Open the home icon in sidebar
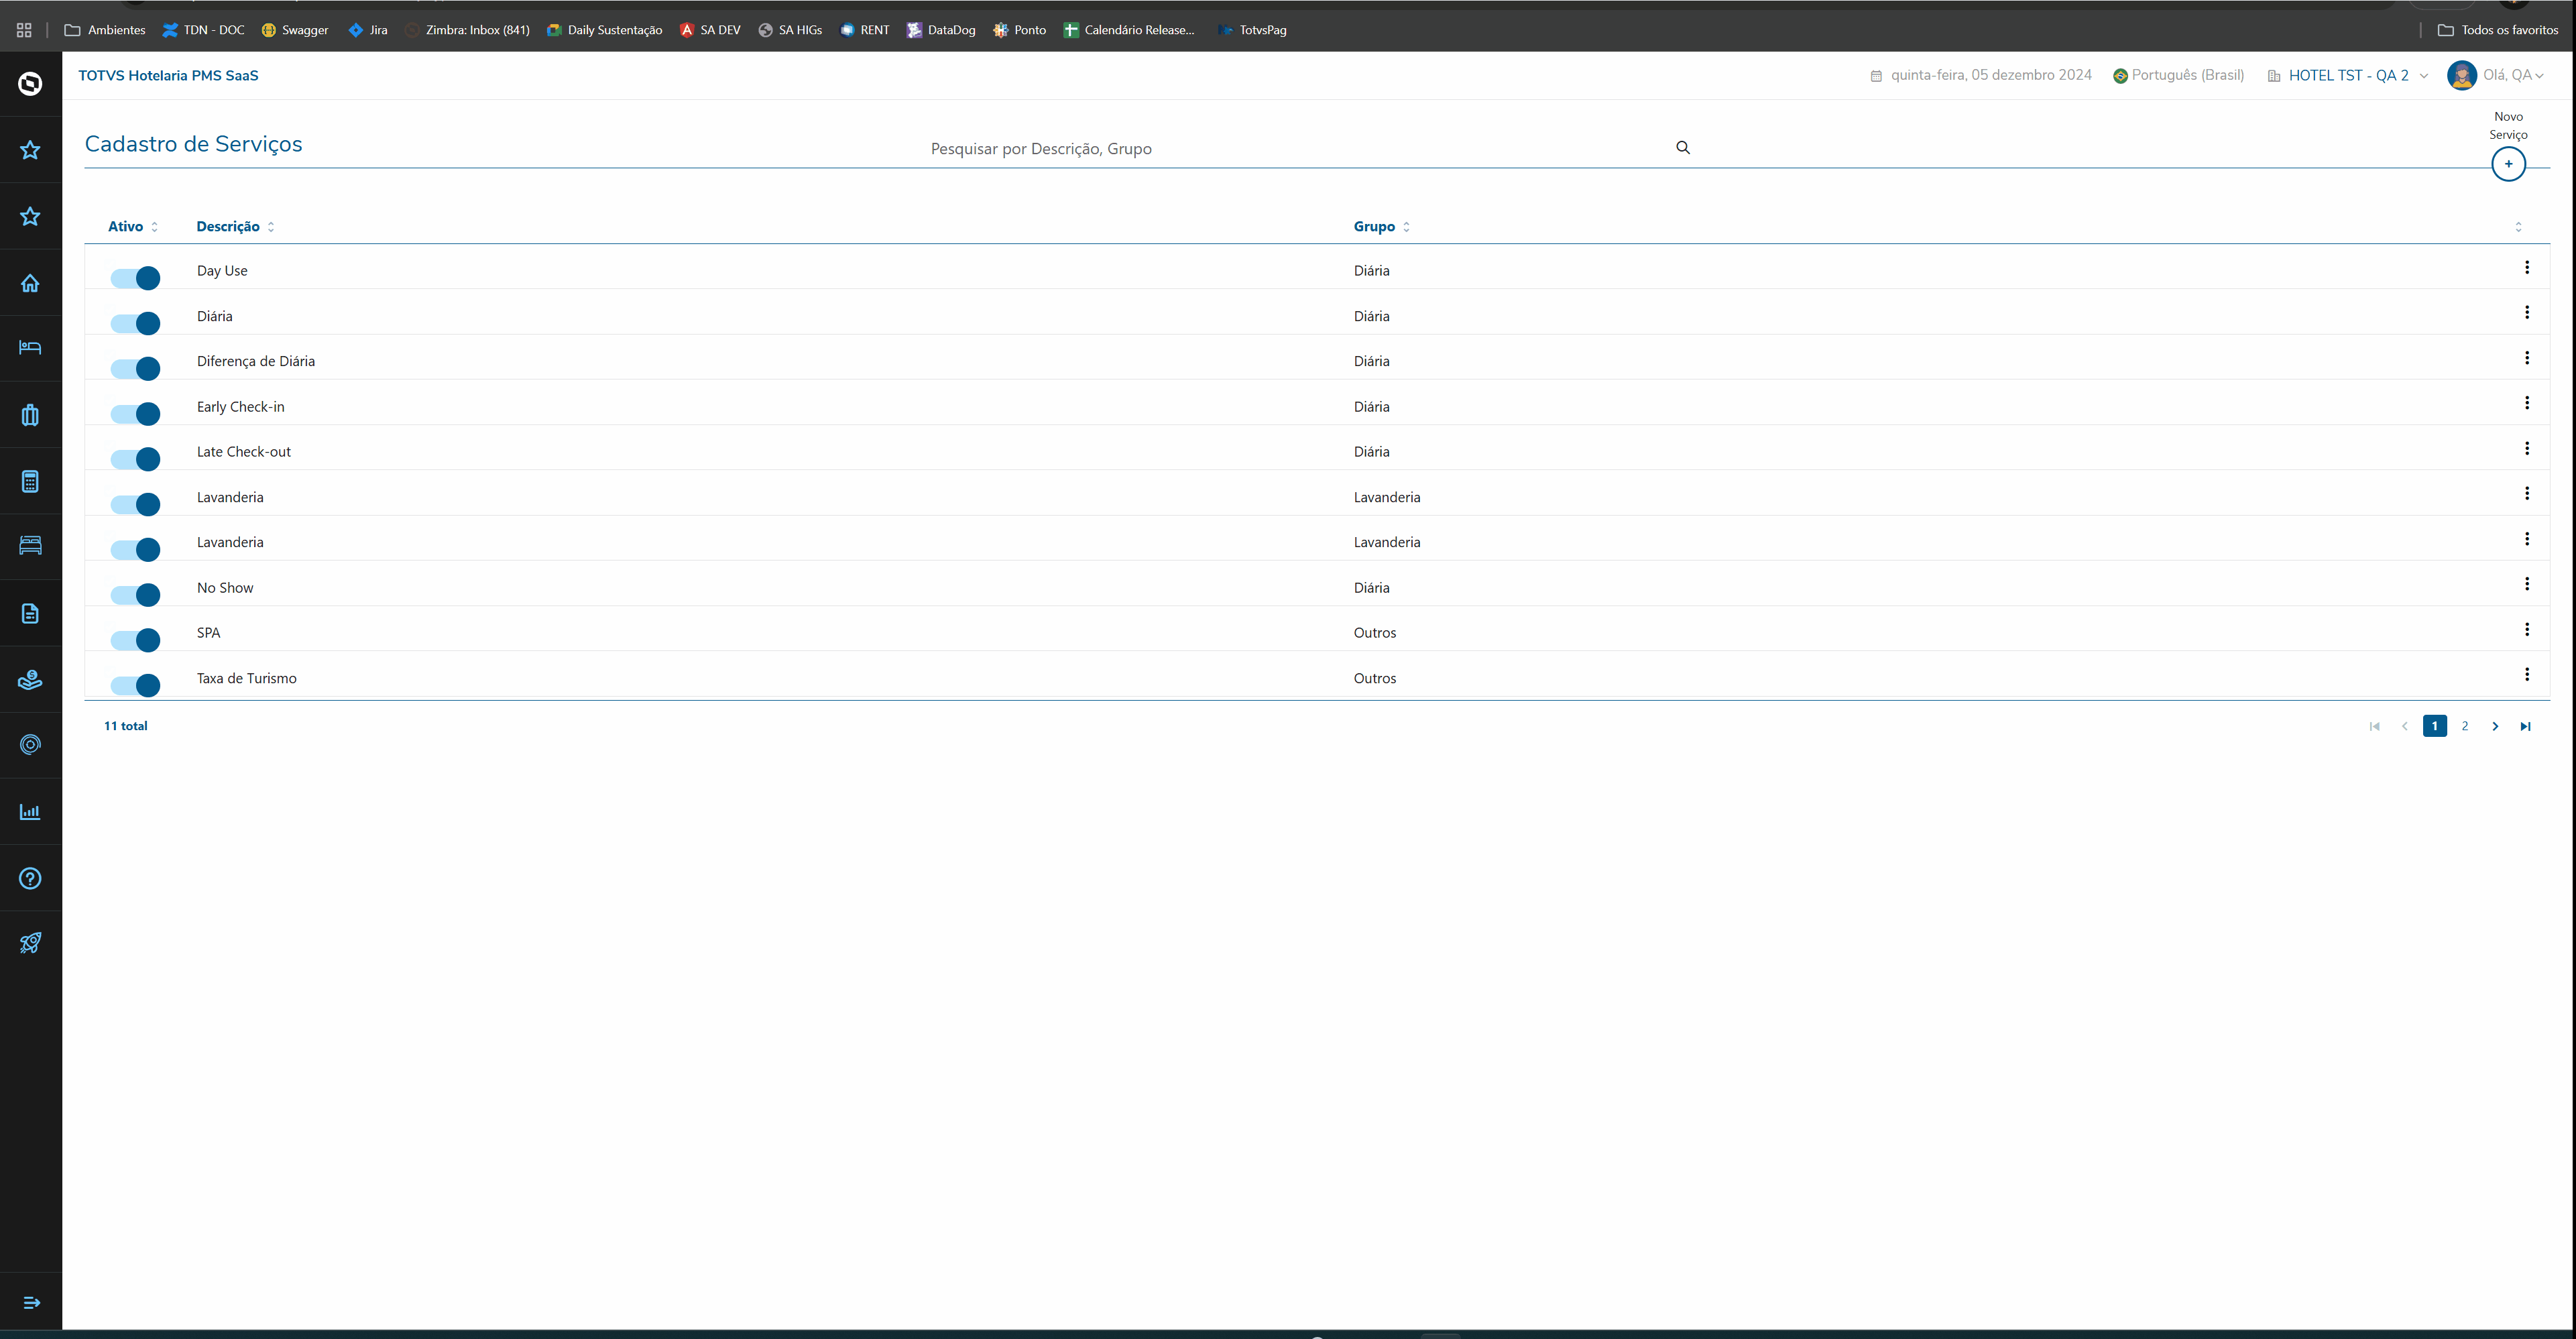The image size is (2576, 1339). [30, 283]
